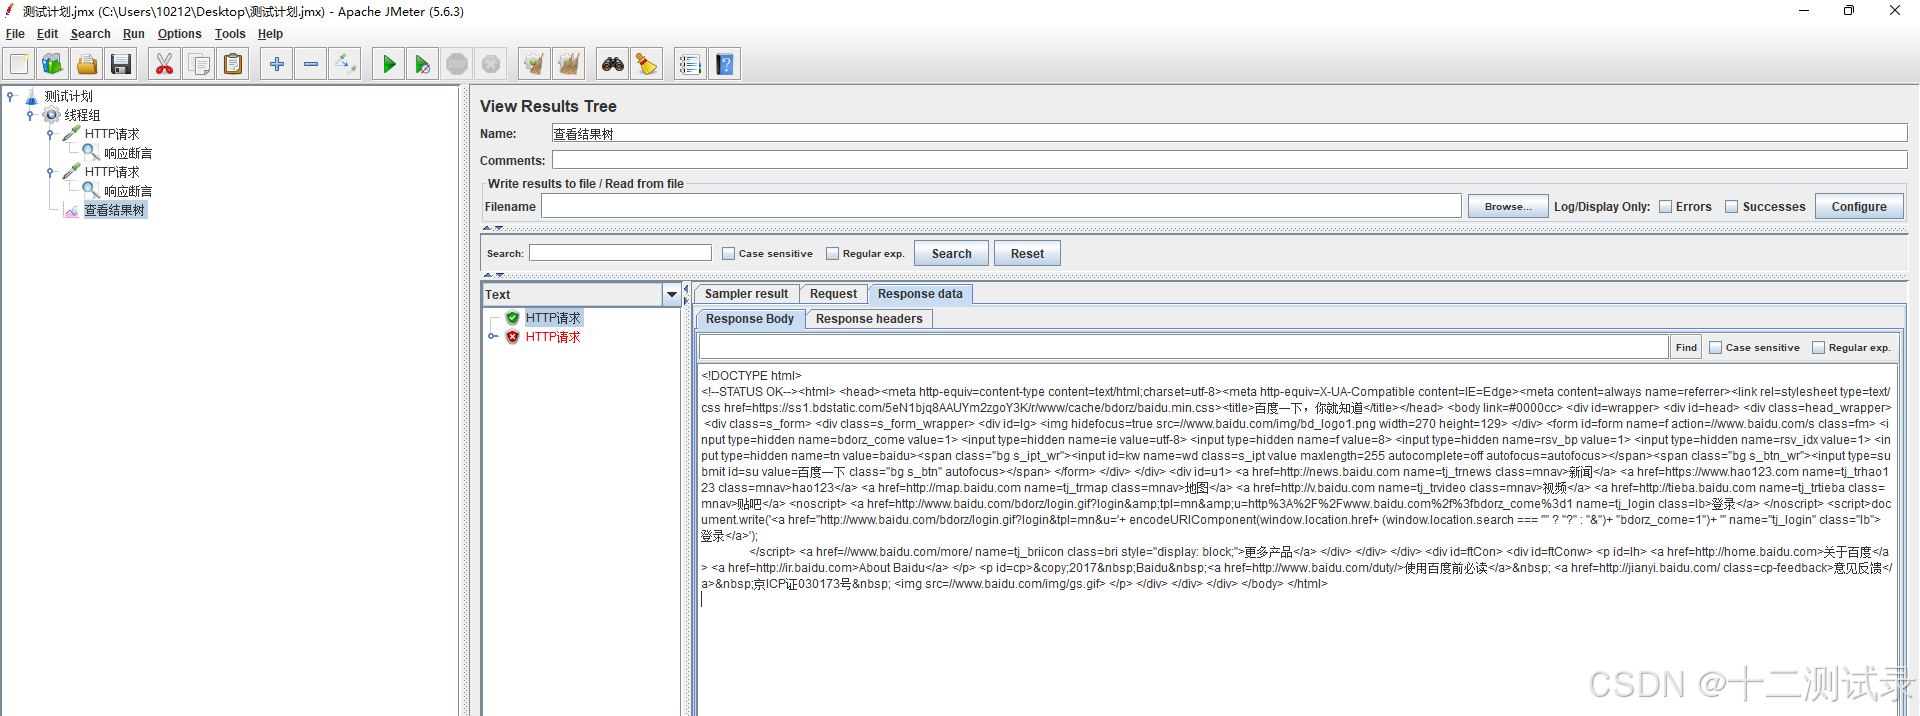Click the Find button
Screen dimensions: 1920x716
click(1686, 348)
